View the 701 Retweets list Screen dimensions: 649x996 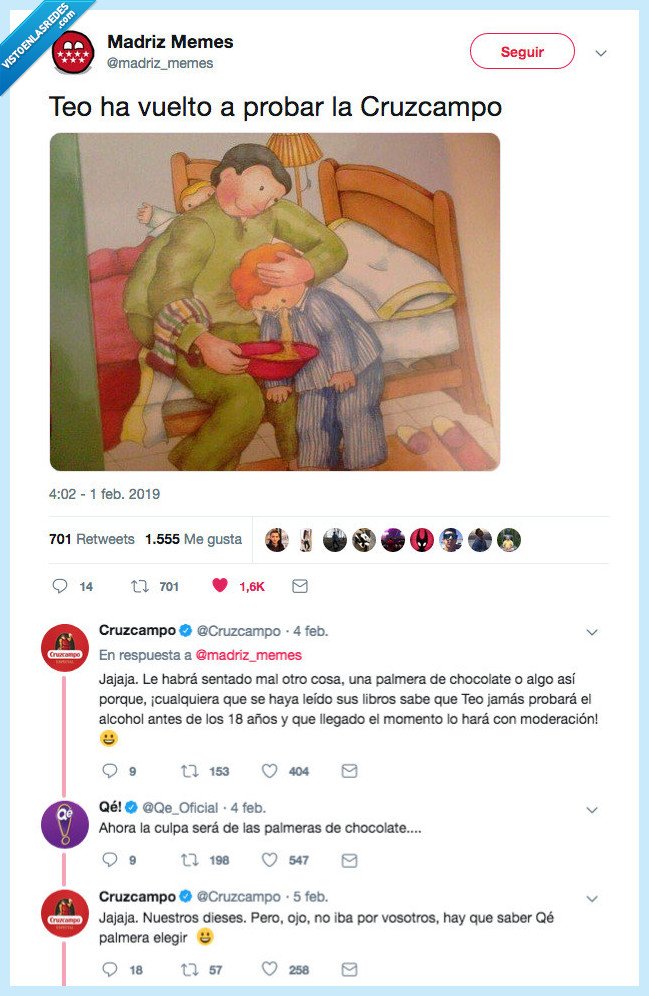point(91,539)
